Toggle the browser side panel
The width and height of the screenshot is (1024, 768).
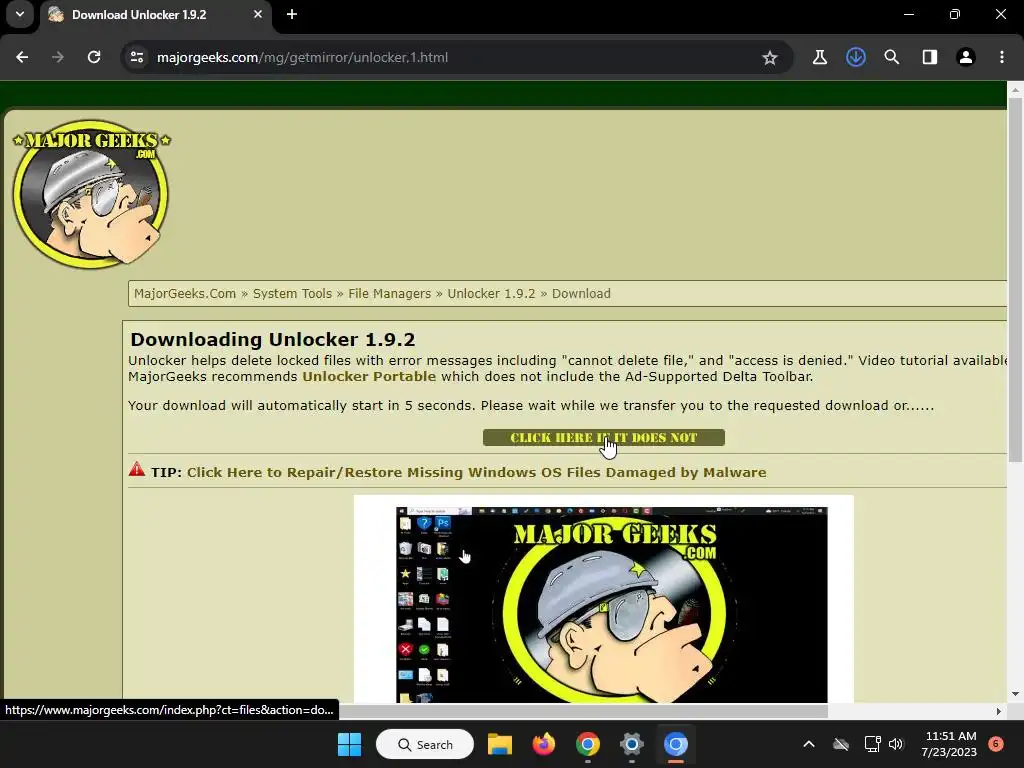point(929,57)
